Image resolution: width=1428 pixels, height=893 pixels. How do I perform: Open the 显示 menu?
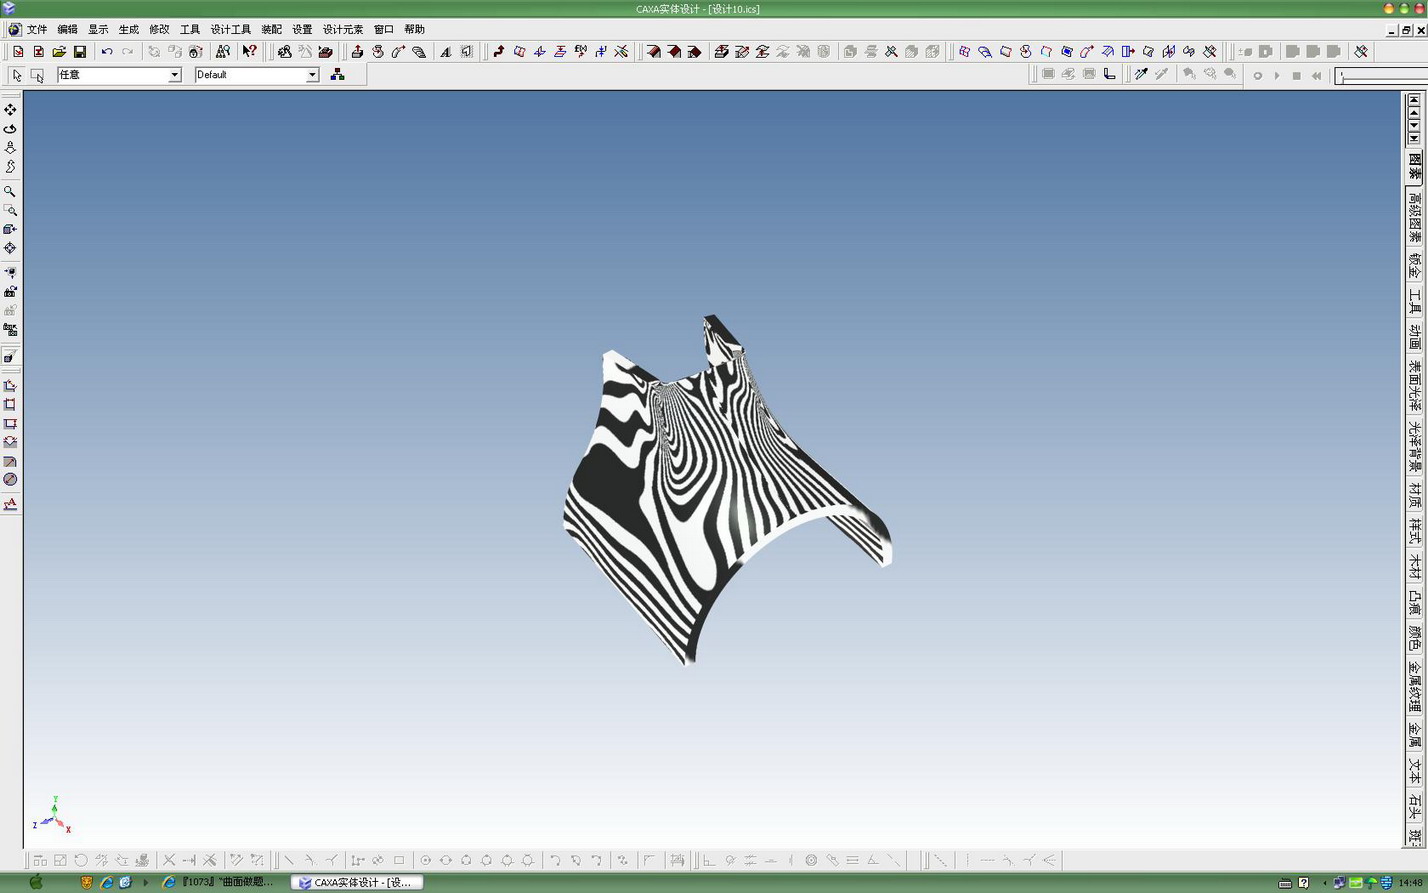(x=98, y=30)
